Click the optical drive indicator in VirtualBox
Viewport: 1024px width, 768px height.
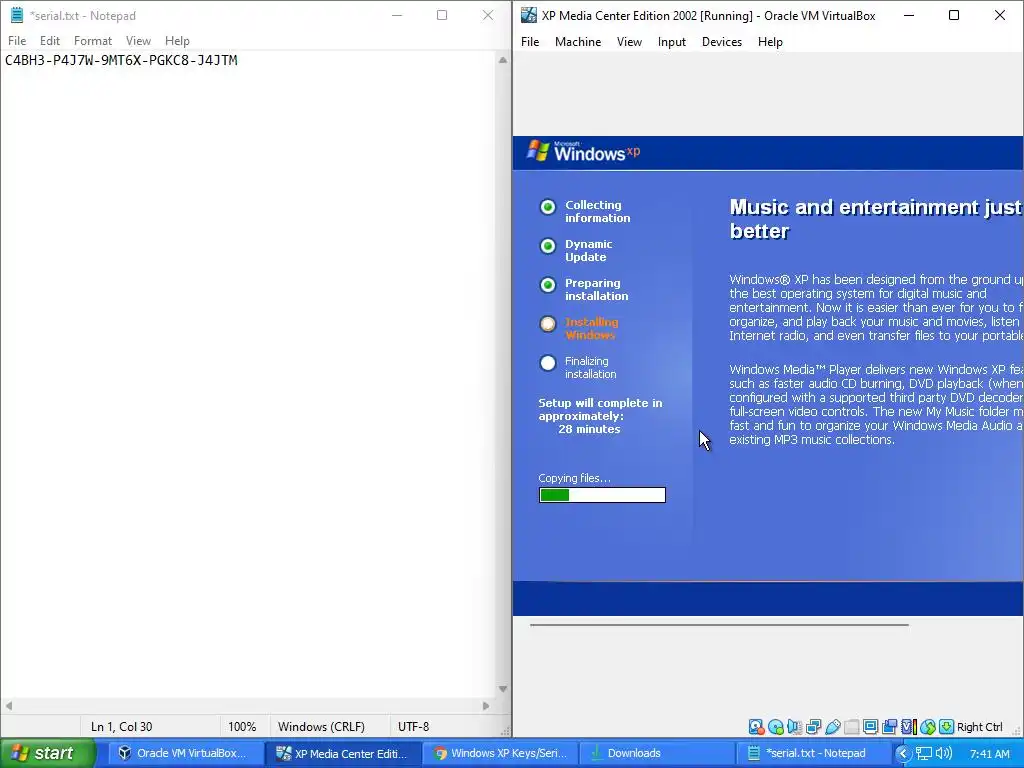point(776,727)
